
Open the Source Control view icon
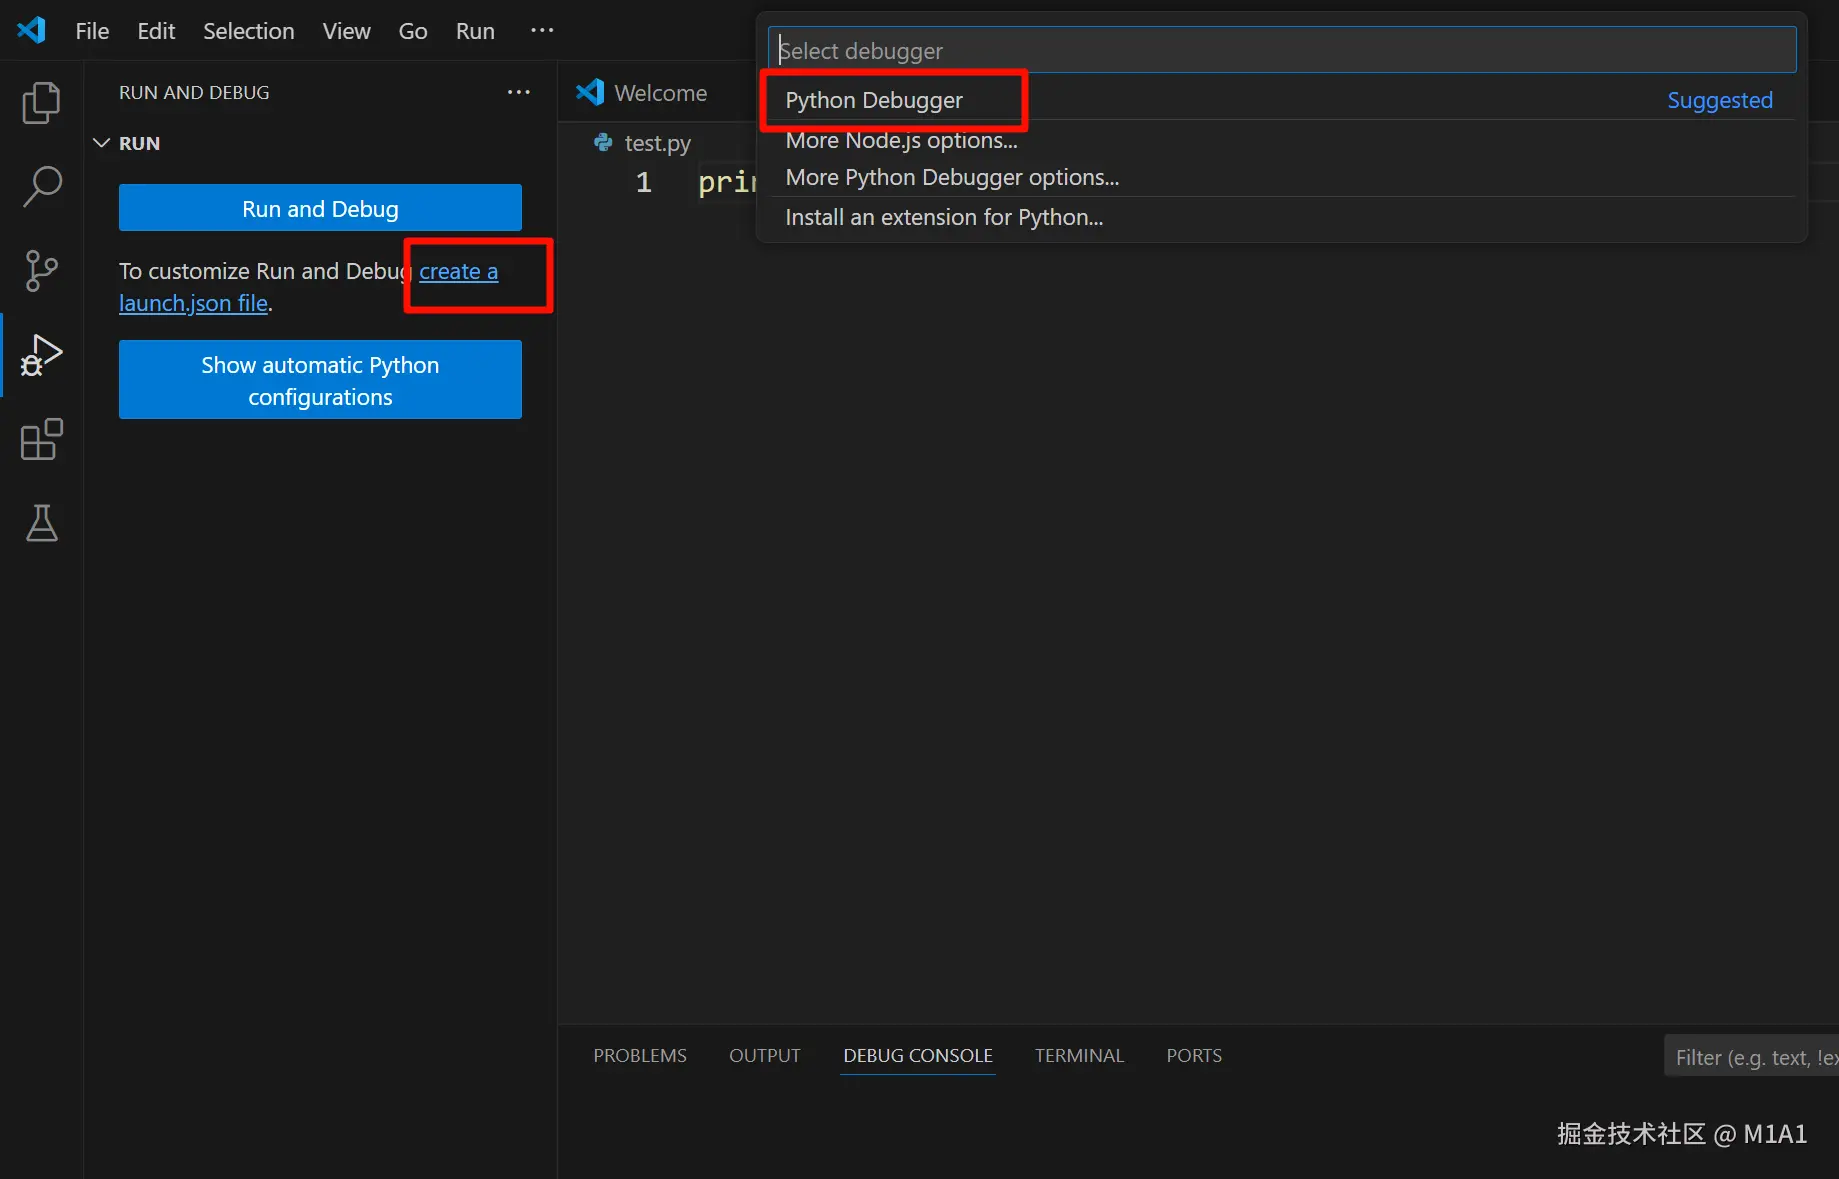coord(41,270)
